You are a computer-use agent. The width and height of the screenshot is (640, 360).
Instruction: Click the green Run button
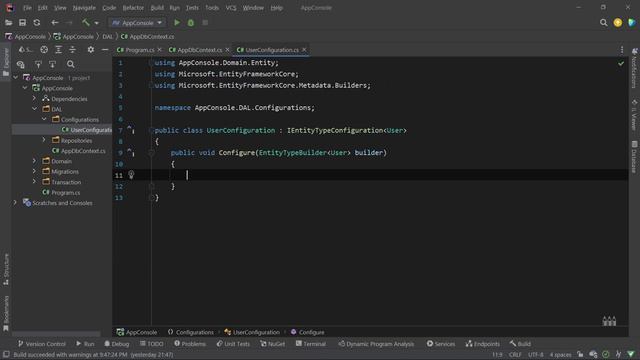177,23
